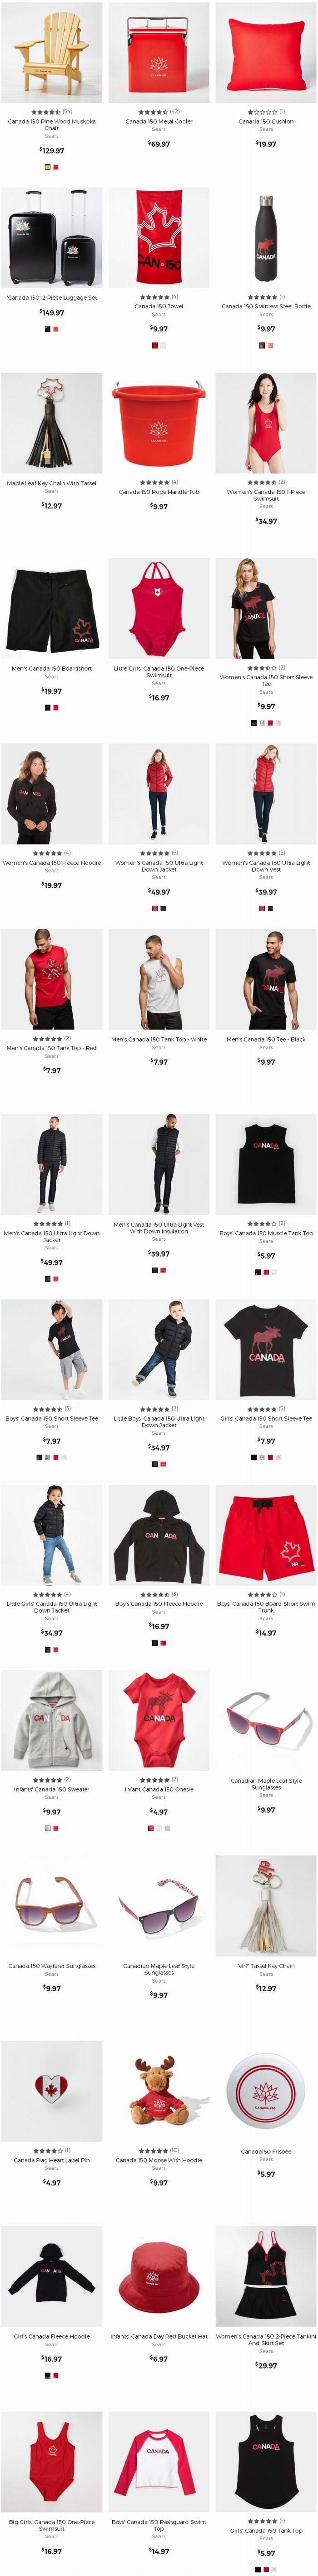318x2576 pixels.
Task: Open the Canada 150 Towel title link
Action: click(x=159, y=306)
